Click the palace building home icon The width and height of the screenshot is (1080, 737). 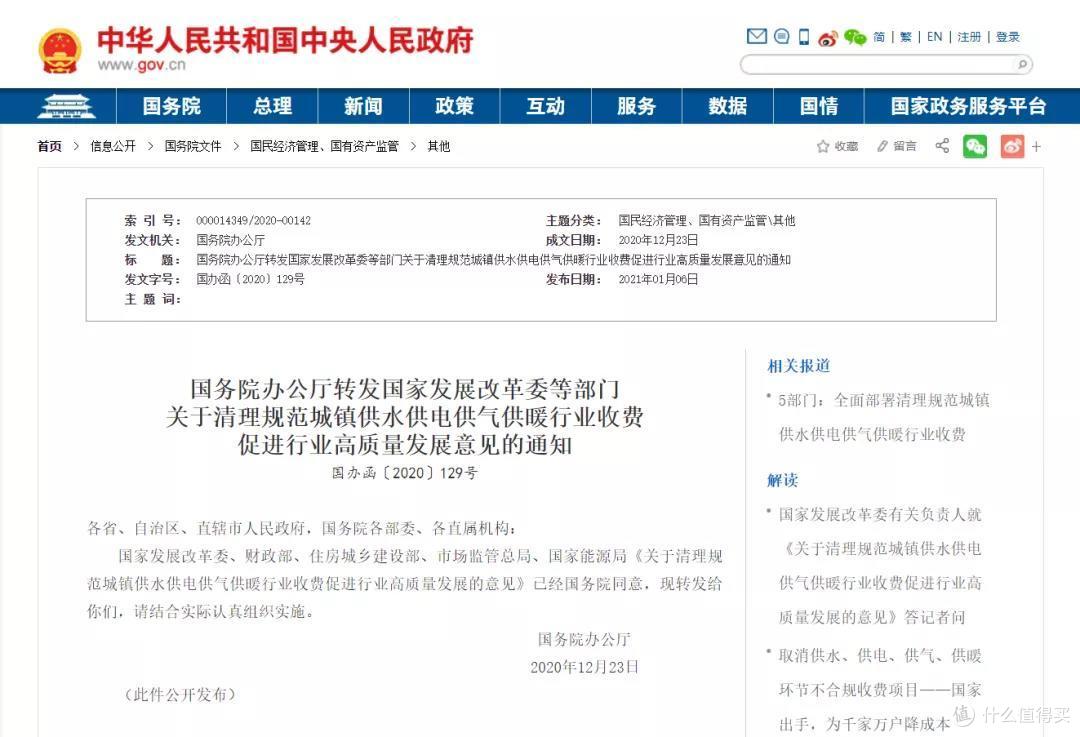[x=66, y=106]
